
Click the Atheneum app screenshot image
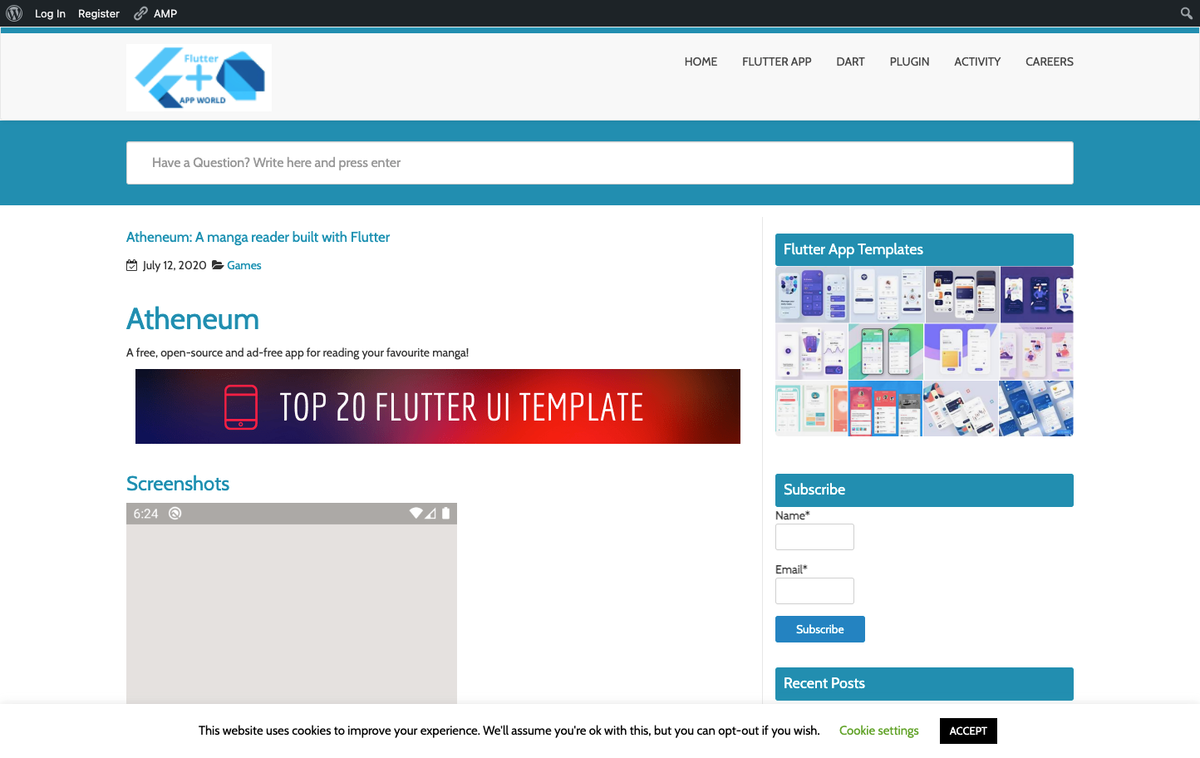(291, 604)
